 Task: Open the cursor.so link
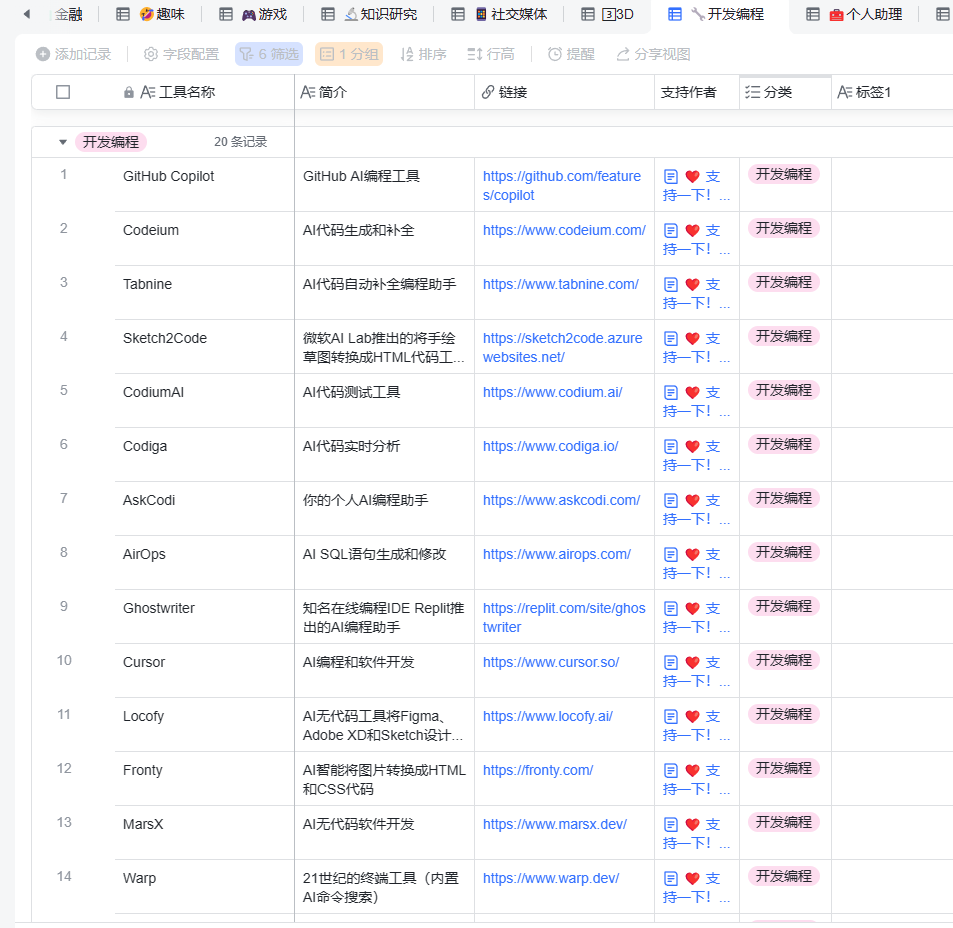click(x=551, y=662)
